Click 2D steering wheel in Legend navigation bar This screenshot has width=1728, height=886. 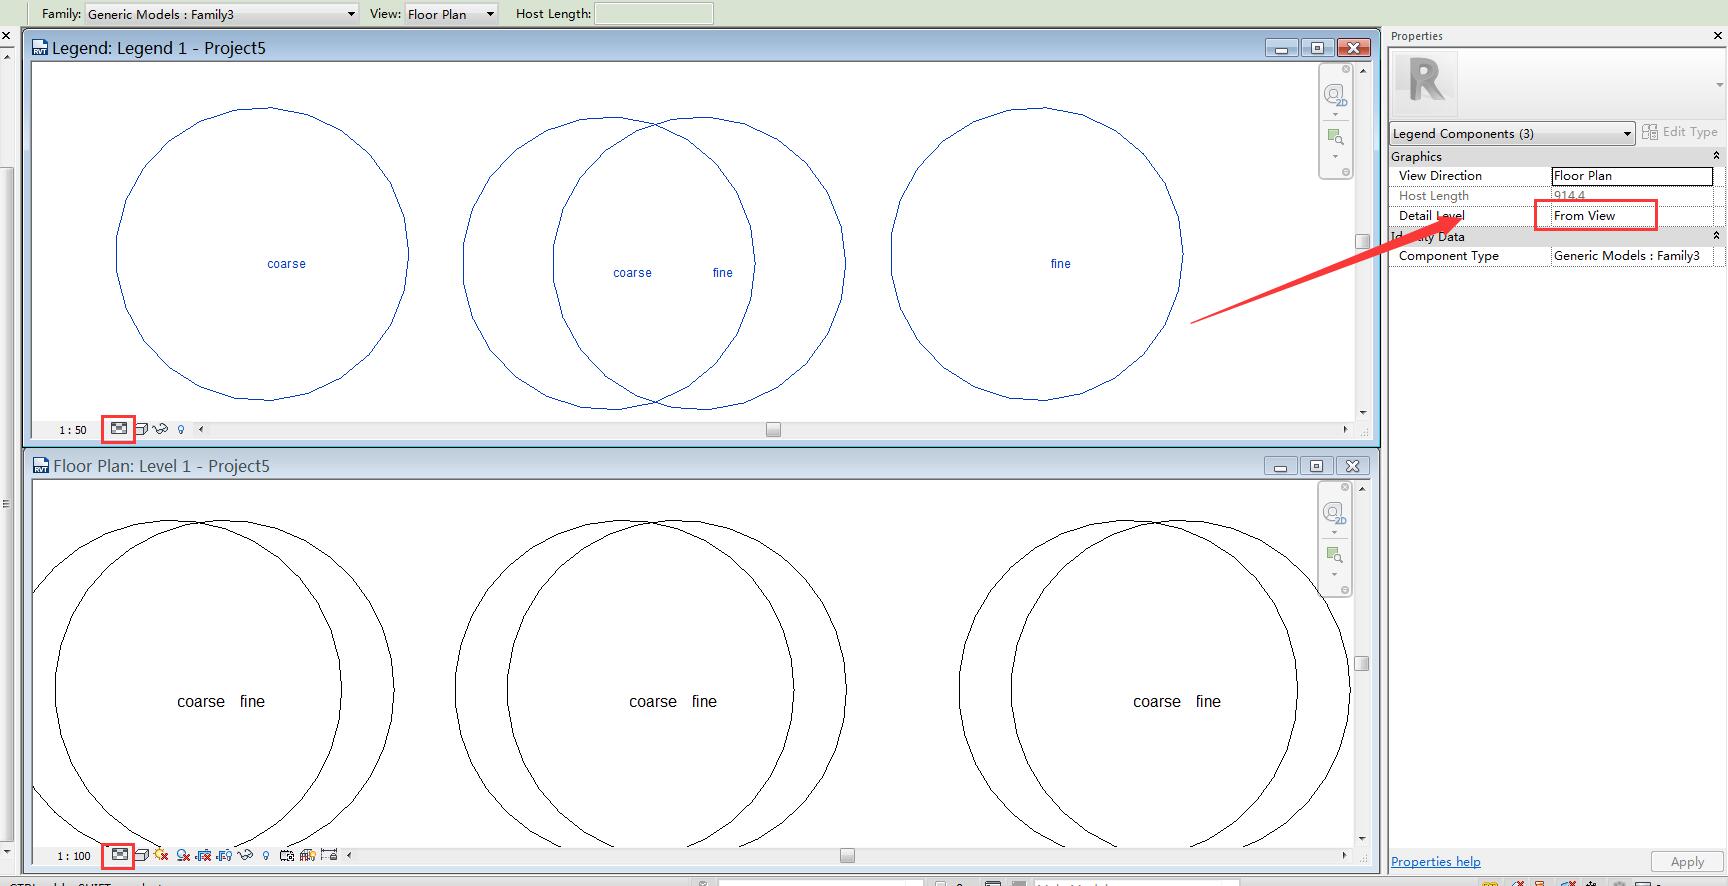tap(1335, 95)
